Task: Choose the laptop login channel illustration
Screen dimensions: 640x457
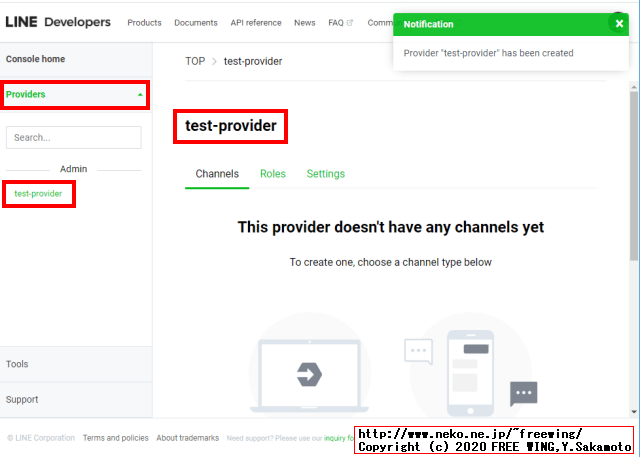Action: click(309, 364)
